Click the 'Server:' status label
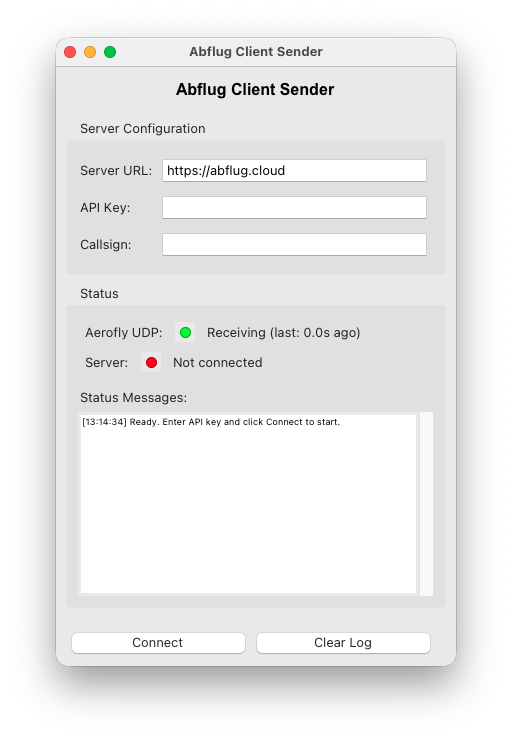 (107, 362)
